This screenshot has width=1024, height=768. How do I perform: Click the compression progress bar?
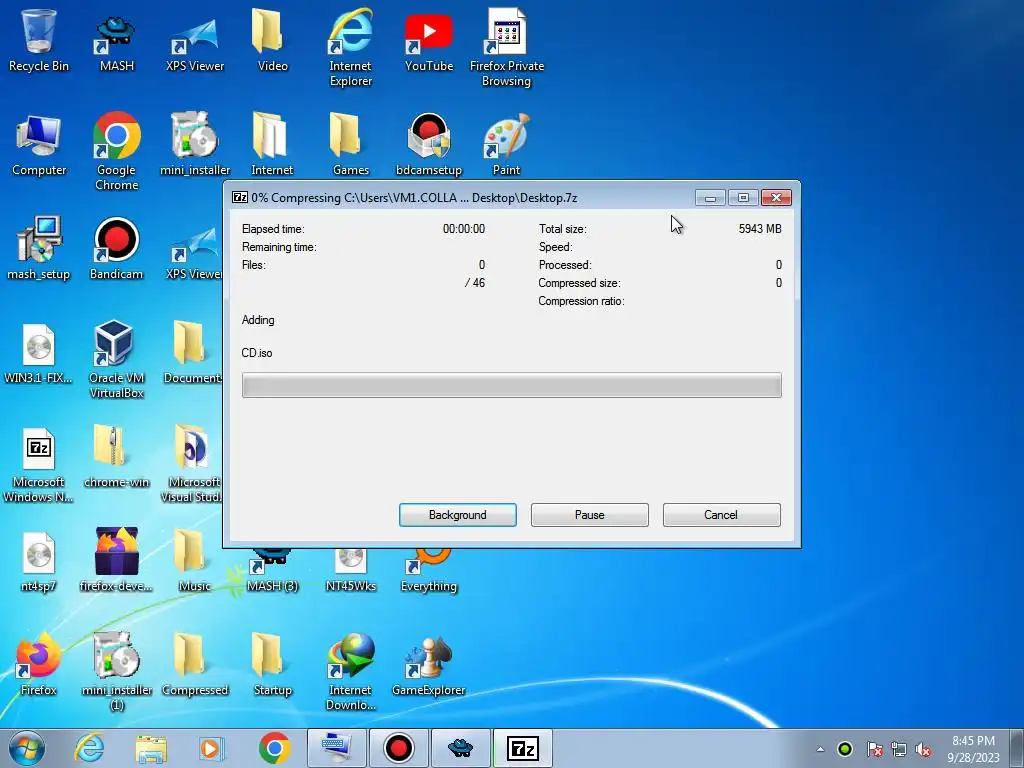[x=511, y=385]
